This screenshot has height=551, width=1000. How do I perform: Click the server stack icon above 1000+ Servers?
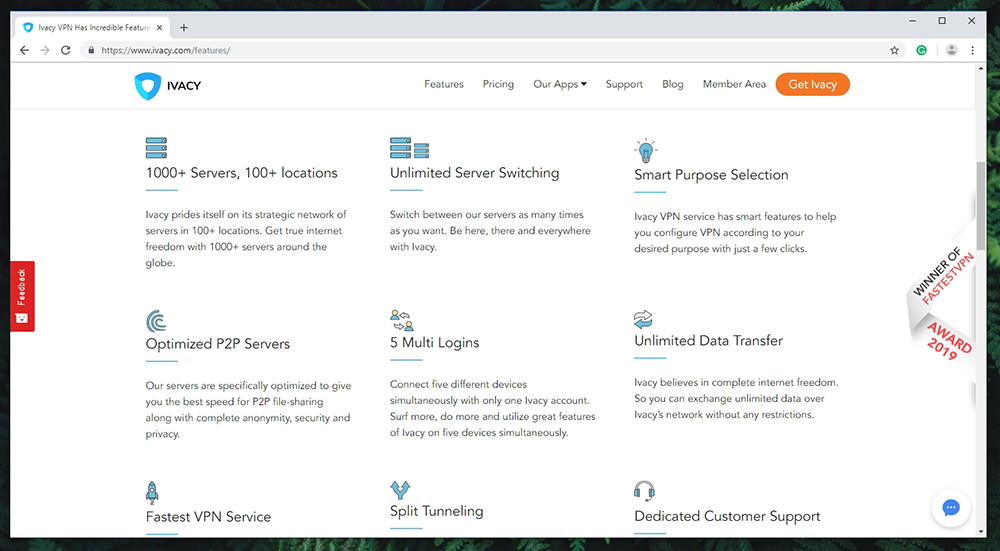coord(156,147)
